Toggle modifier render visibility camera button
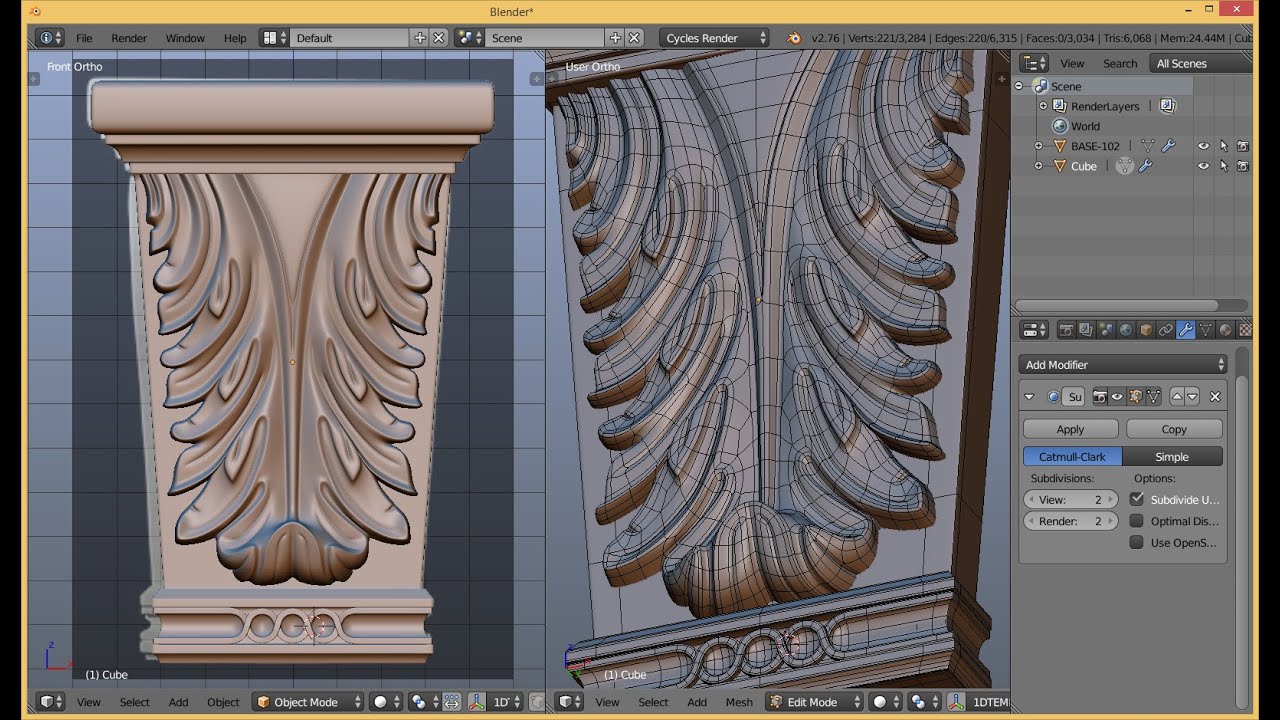 tap(1100, 397)
